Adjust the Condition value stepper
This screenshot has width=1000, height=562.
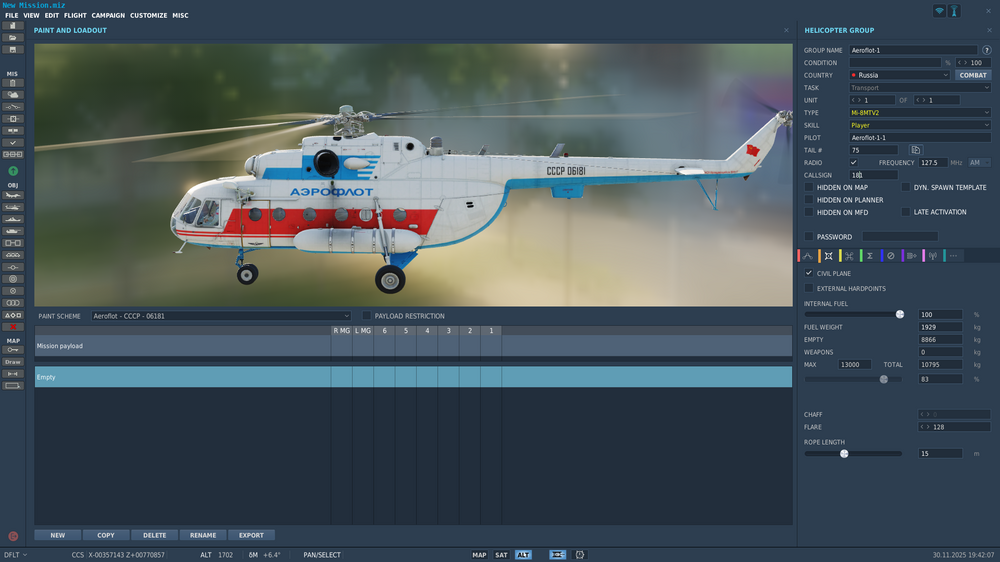pyautogui.click(x=973, y=63)
